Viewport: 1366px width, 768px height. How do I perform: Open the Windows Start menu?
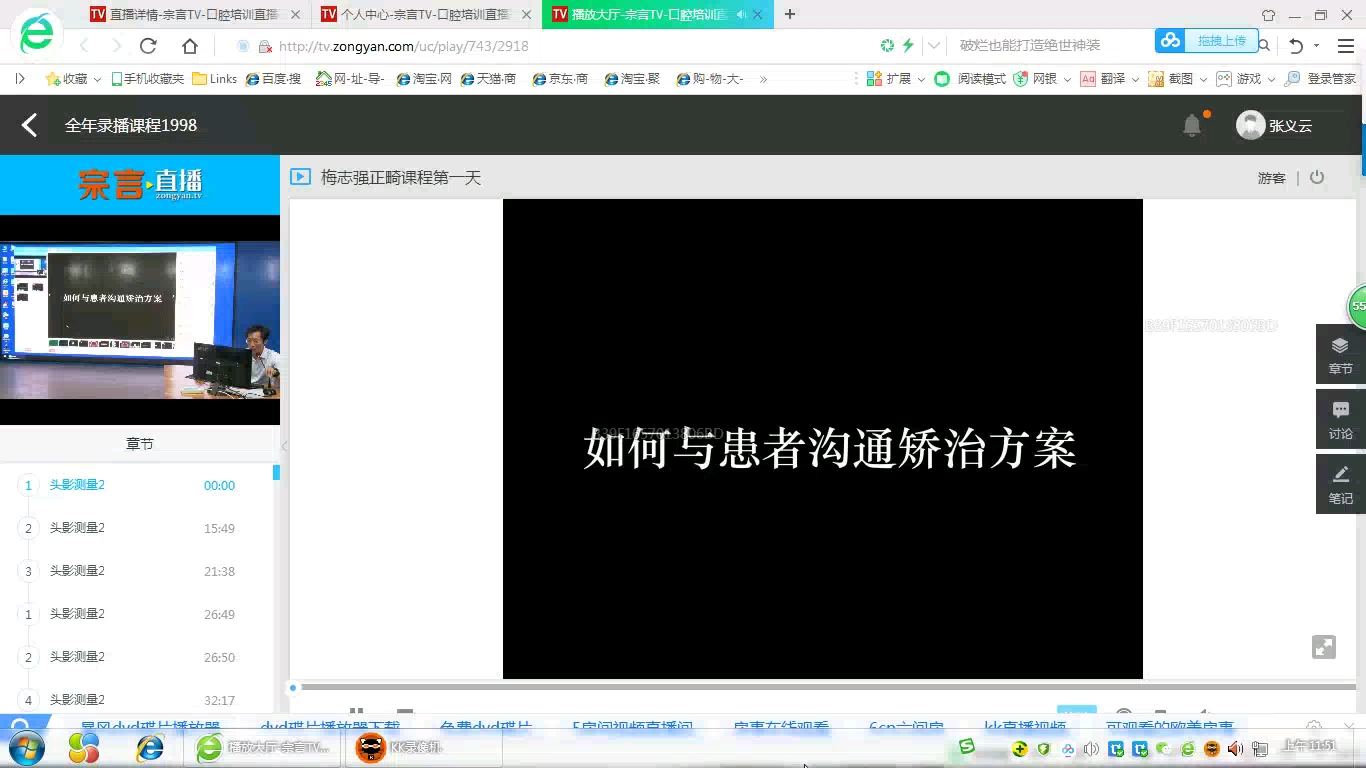26,747
